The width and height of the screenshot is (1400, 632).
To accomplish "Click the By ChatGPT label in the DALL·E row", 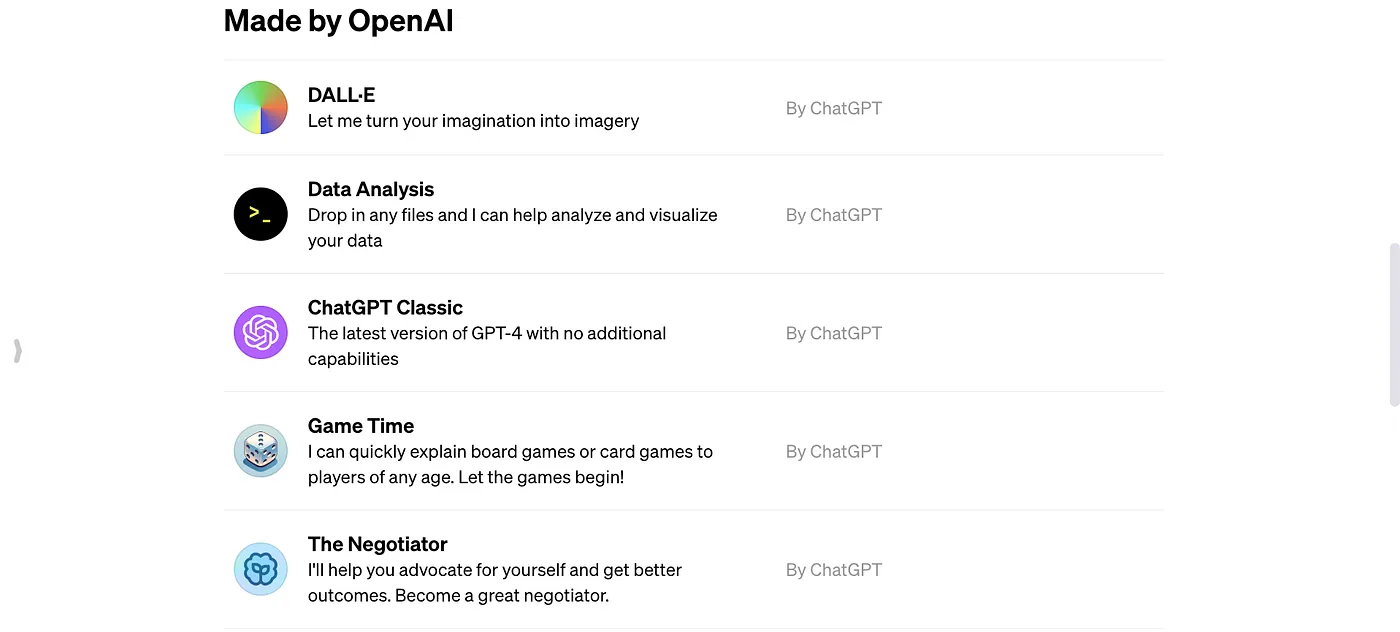I will [x=834, y=108].
